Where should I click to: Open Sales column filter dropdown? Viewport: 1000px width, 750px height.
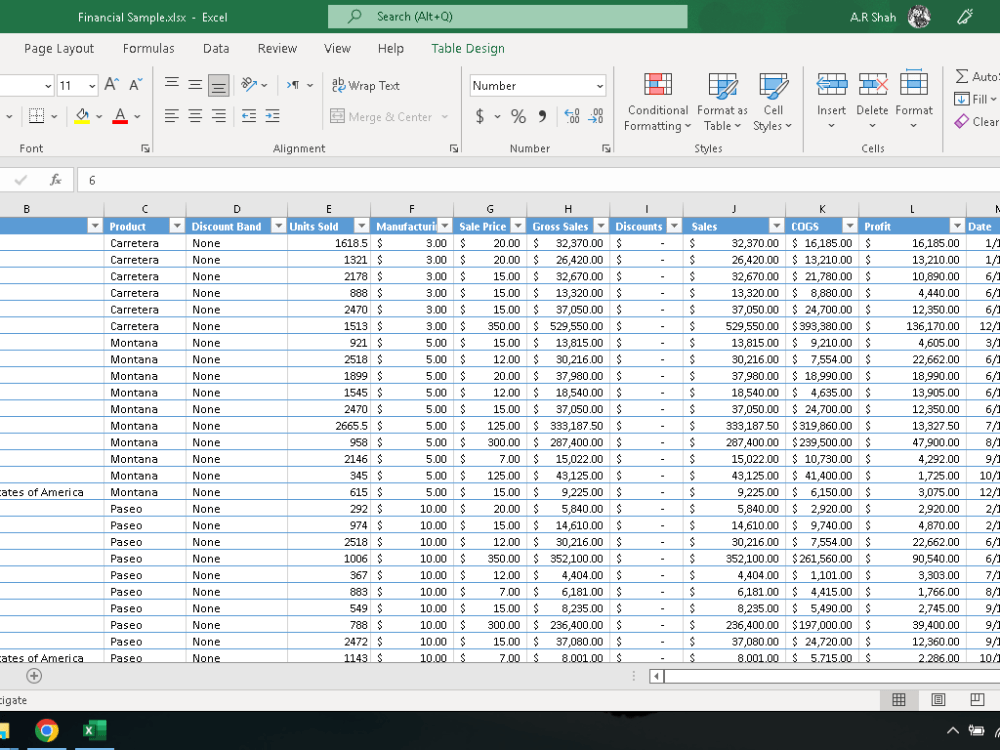coord(776,226)
